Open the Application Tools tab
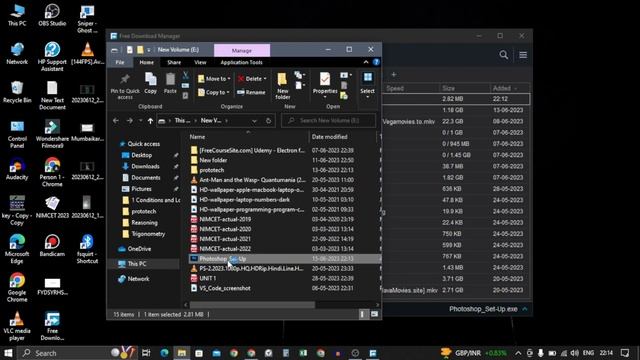Image resolution: width=640 pixels, height=360 pixels. [241, 62]
